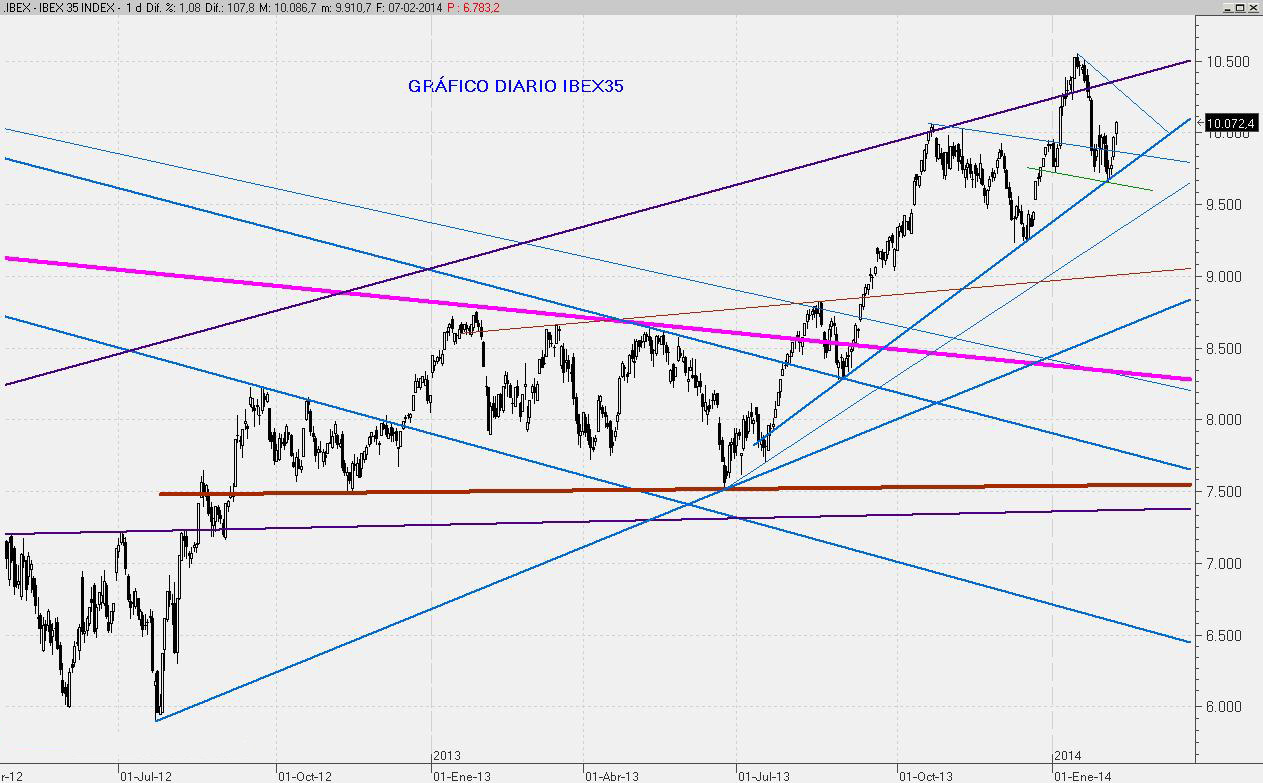
Task: Select the GRÁFICO DIARIO IBEX35 text label
Action: coord(515,86)
